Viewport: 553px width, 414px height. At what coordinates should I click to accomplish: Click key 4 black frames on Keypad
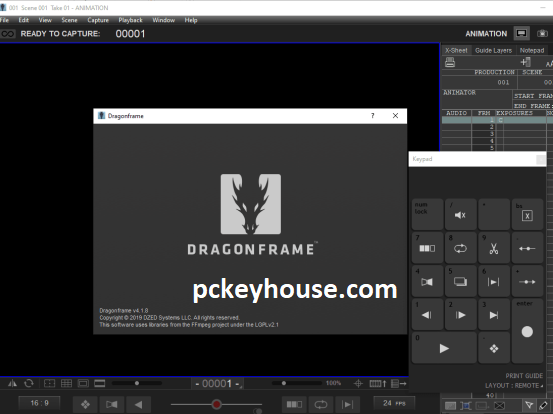427,281
